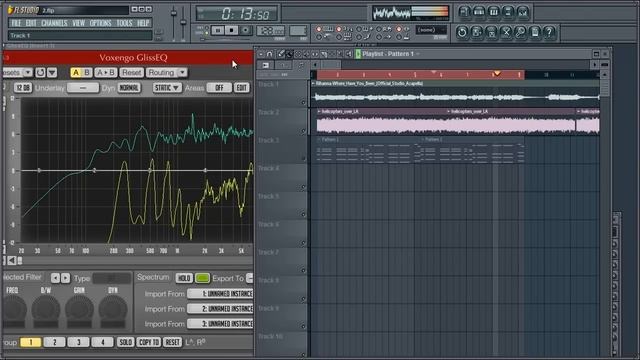Screen dimensions: 640x360
Task: Click the song time display
Action: (x=237, y=13)
